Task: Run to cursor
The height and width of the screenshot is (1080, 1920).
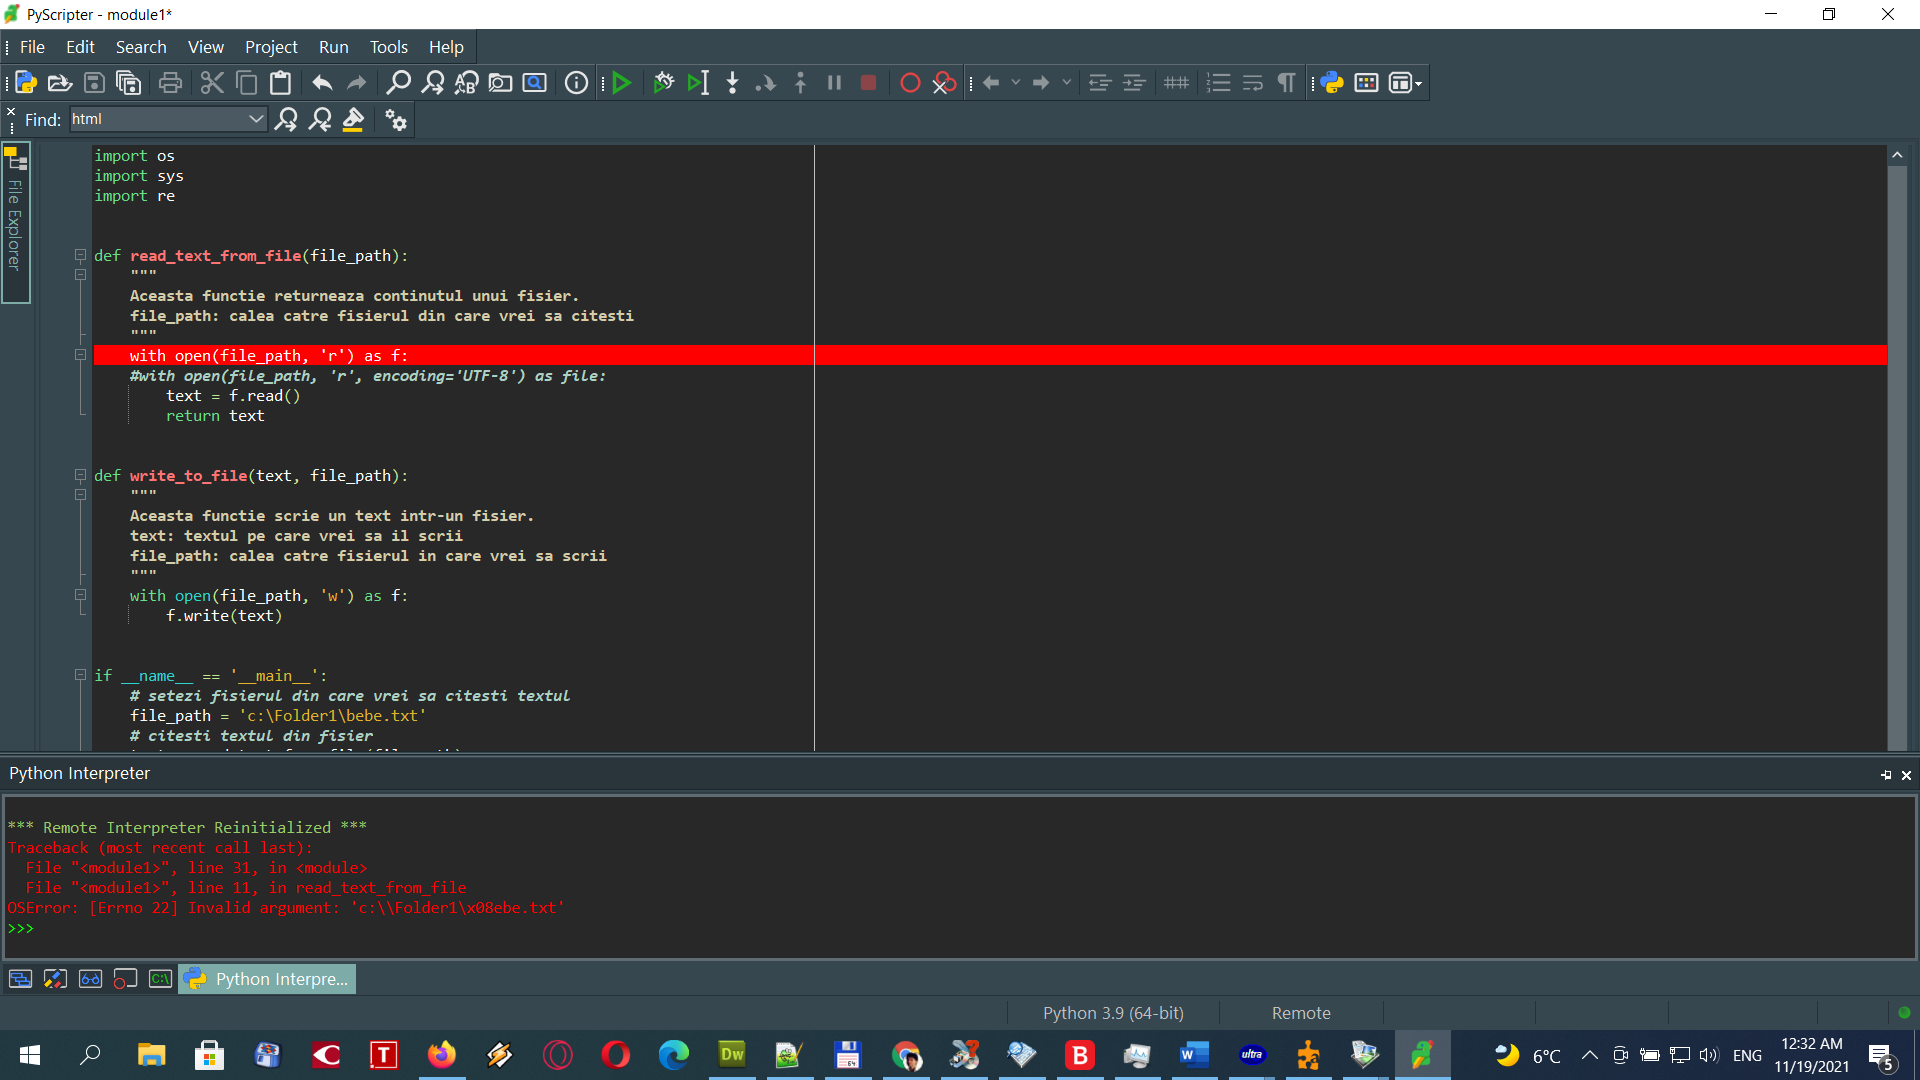Action: point(698,83)
